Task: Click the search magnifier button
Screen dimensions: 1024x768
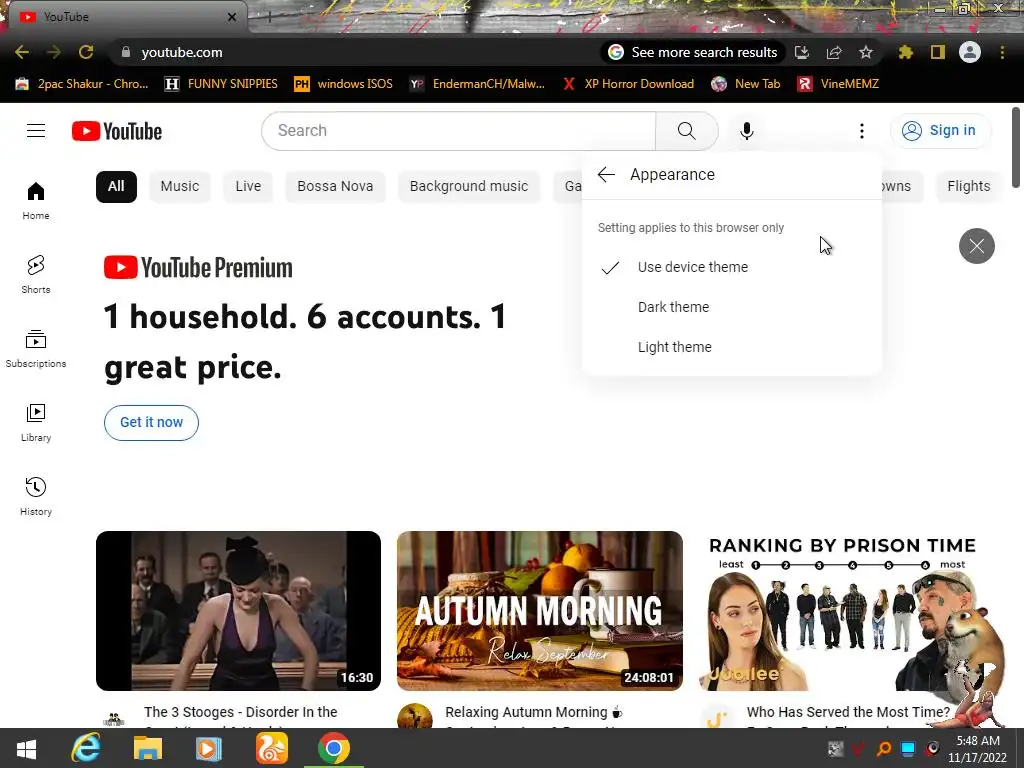Action: coord(686,131)
